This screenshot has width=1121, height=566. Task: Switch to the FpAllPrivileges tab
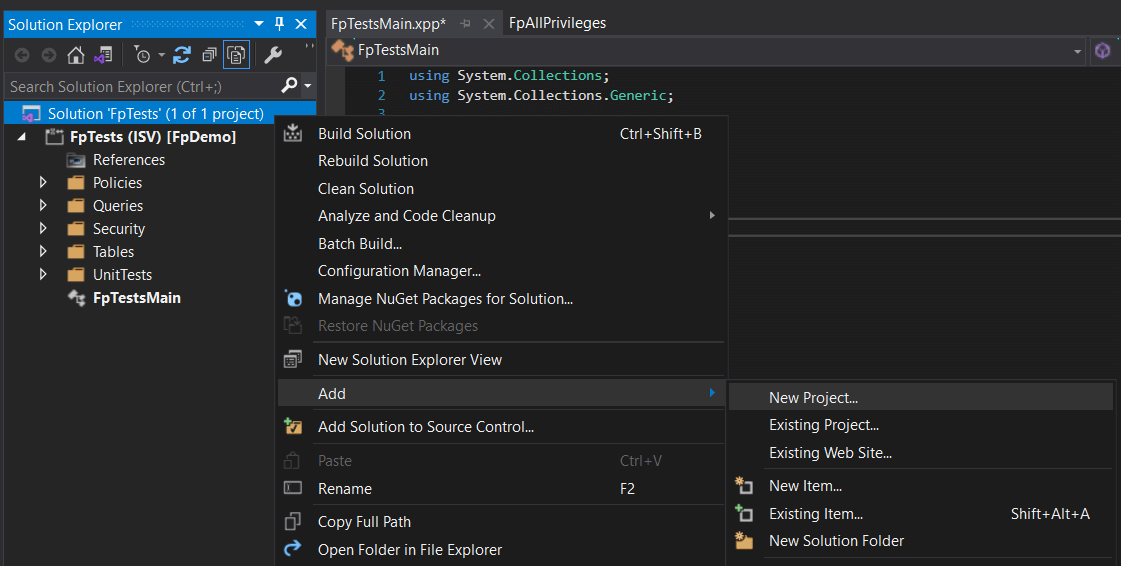(x=557, y=23)
